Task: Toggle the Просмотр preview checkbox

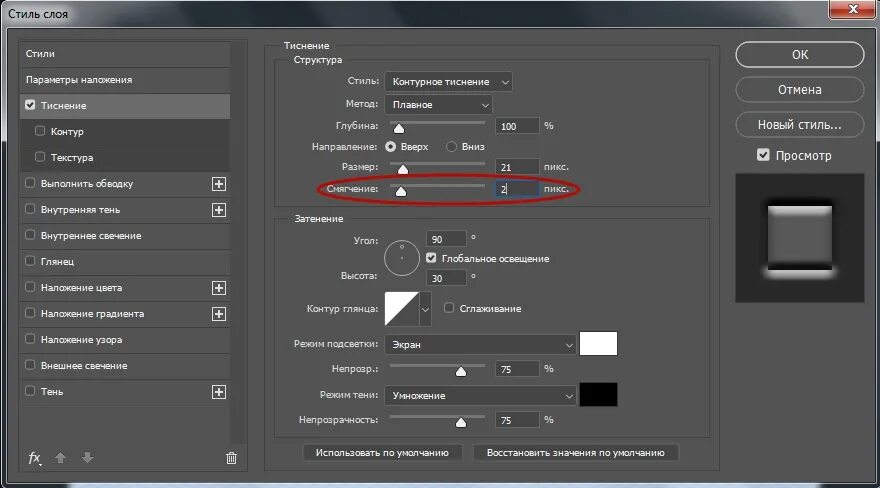Action: [763, 155]
